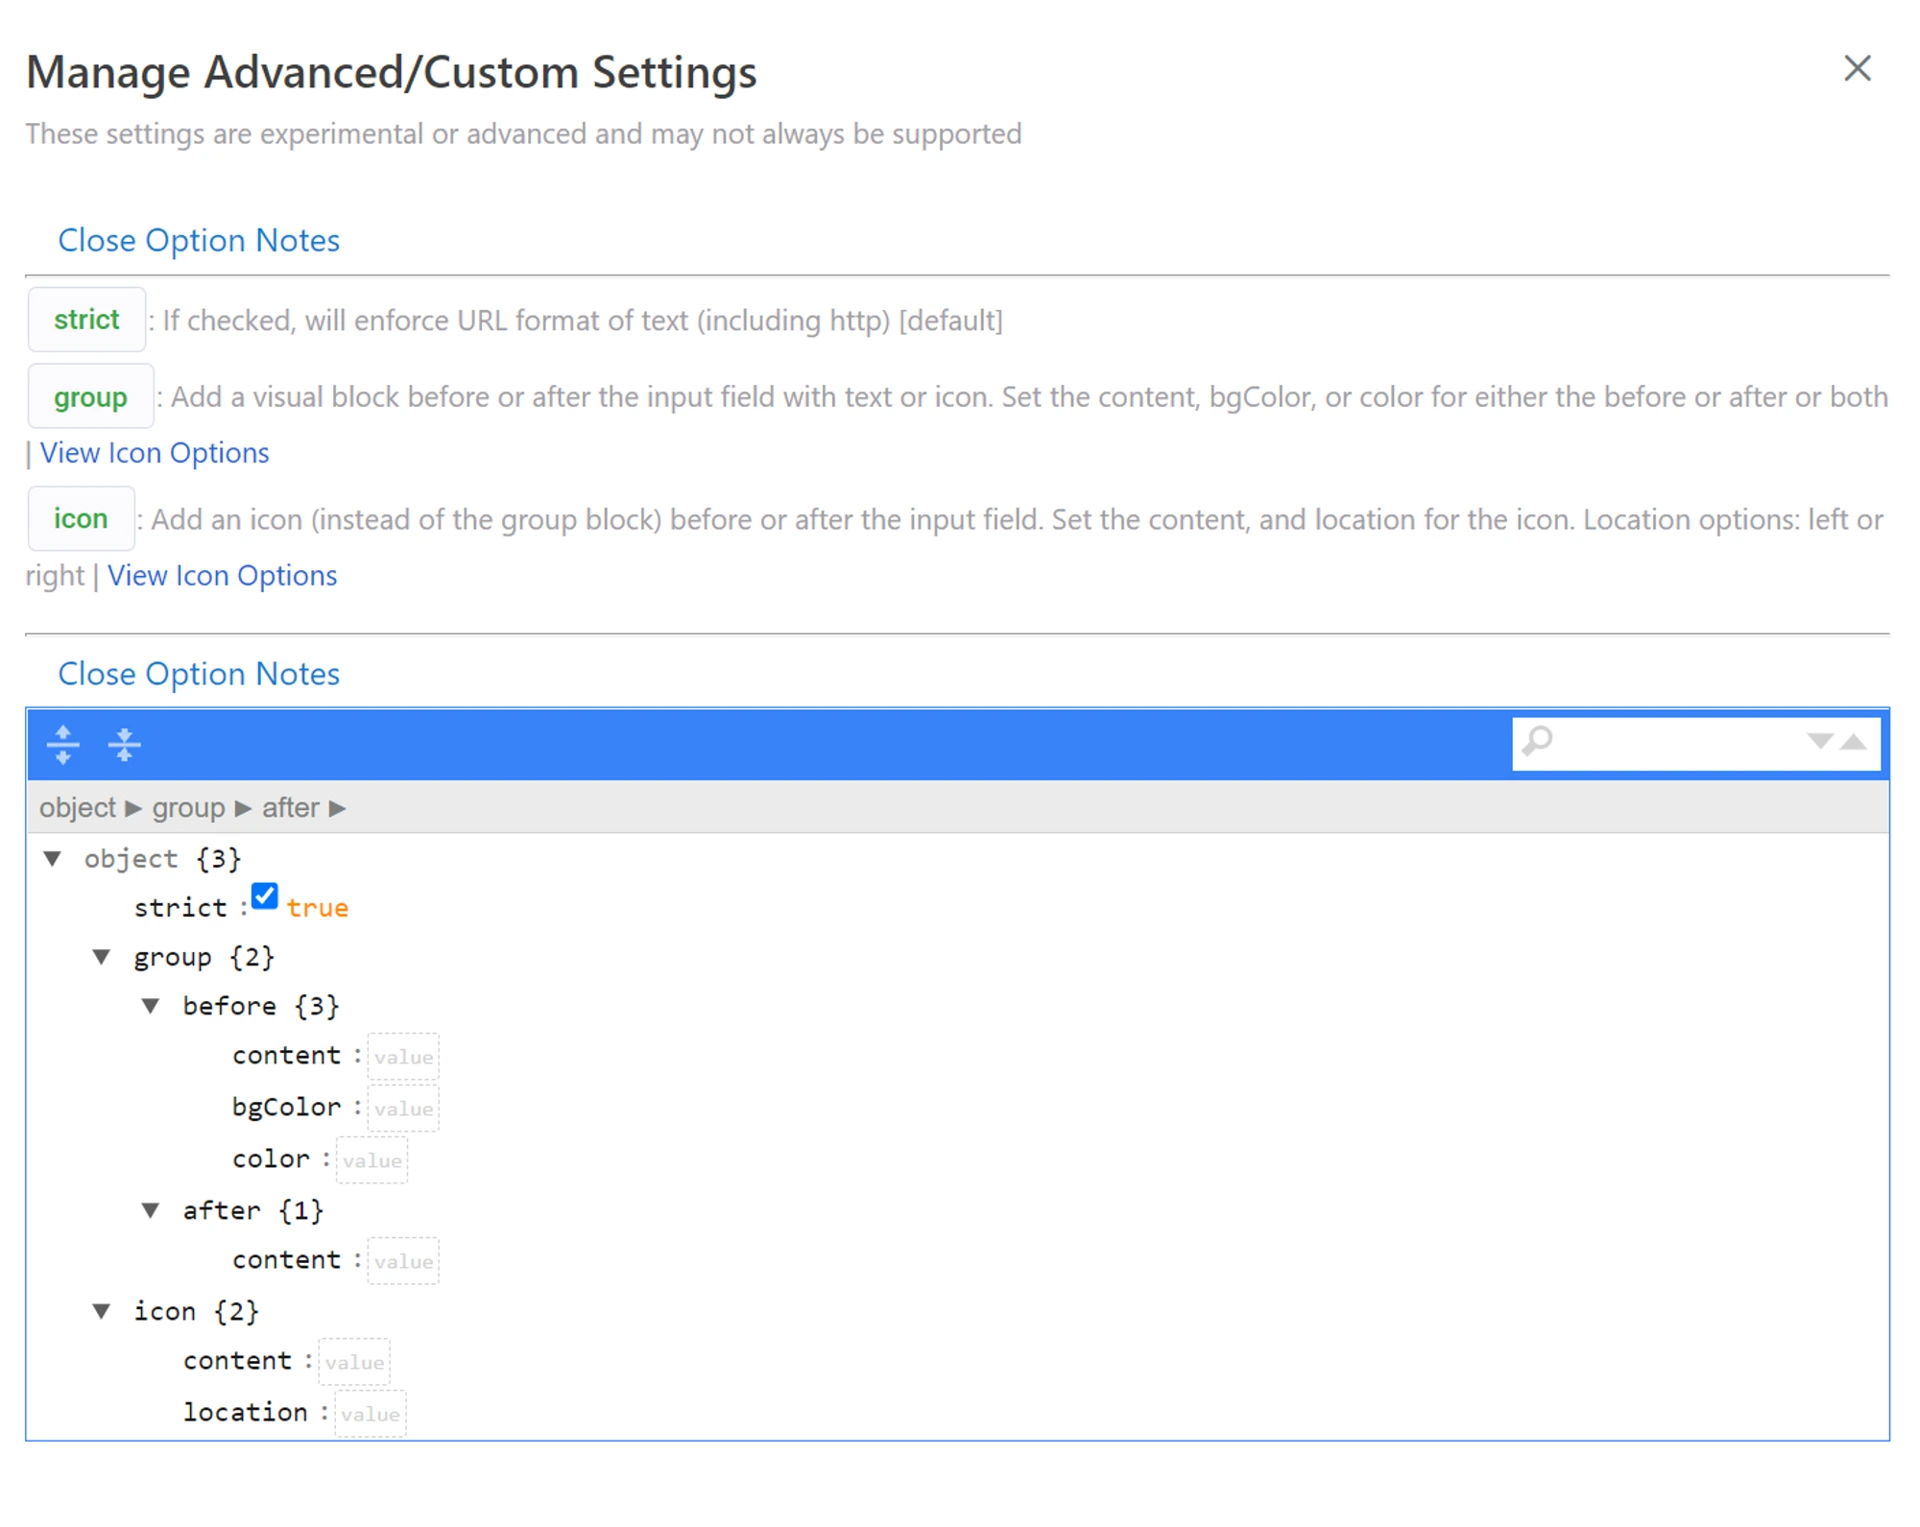Click the bgColor value field

(403, 1109)
